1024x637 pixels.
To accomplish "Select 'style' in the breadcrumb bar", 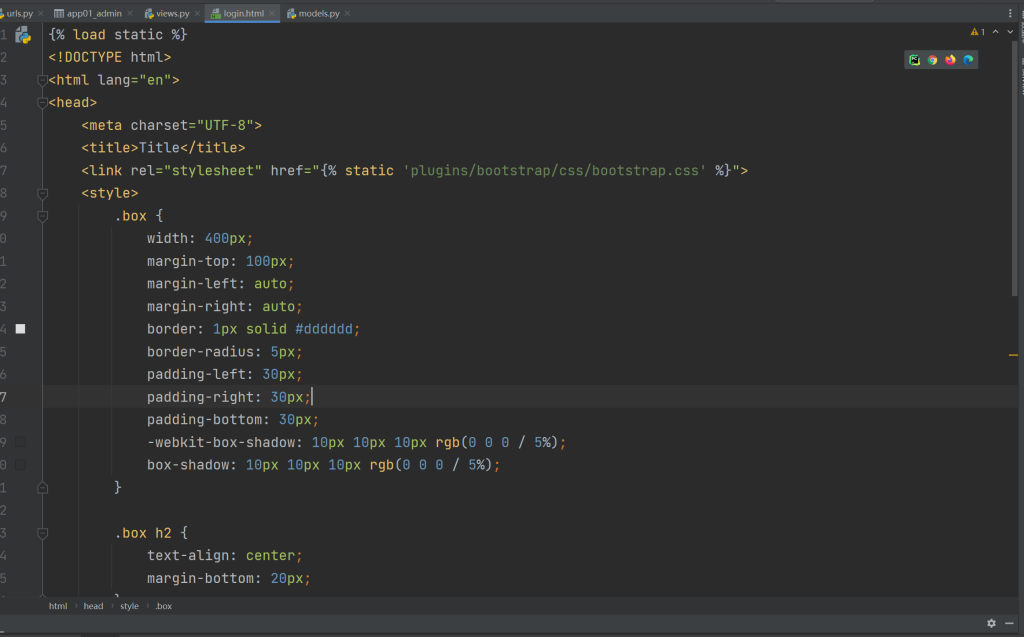I will [x=130, y=606].
